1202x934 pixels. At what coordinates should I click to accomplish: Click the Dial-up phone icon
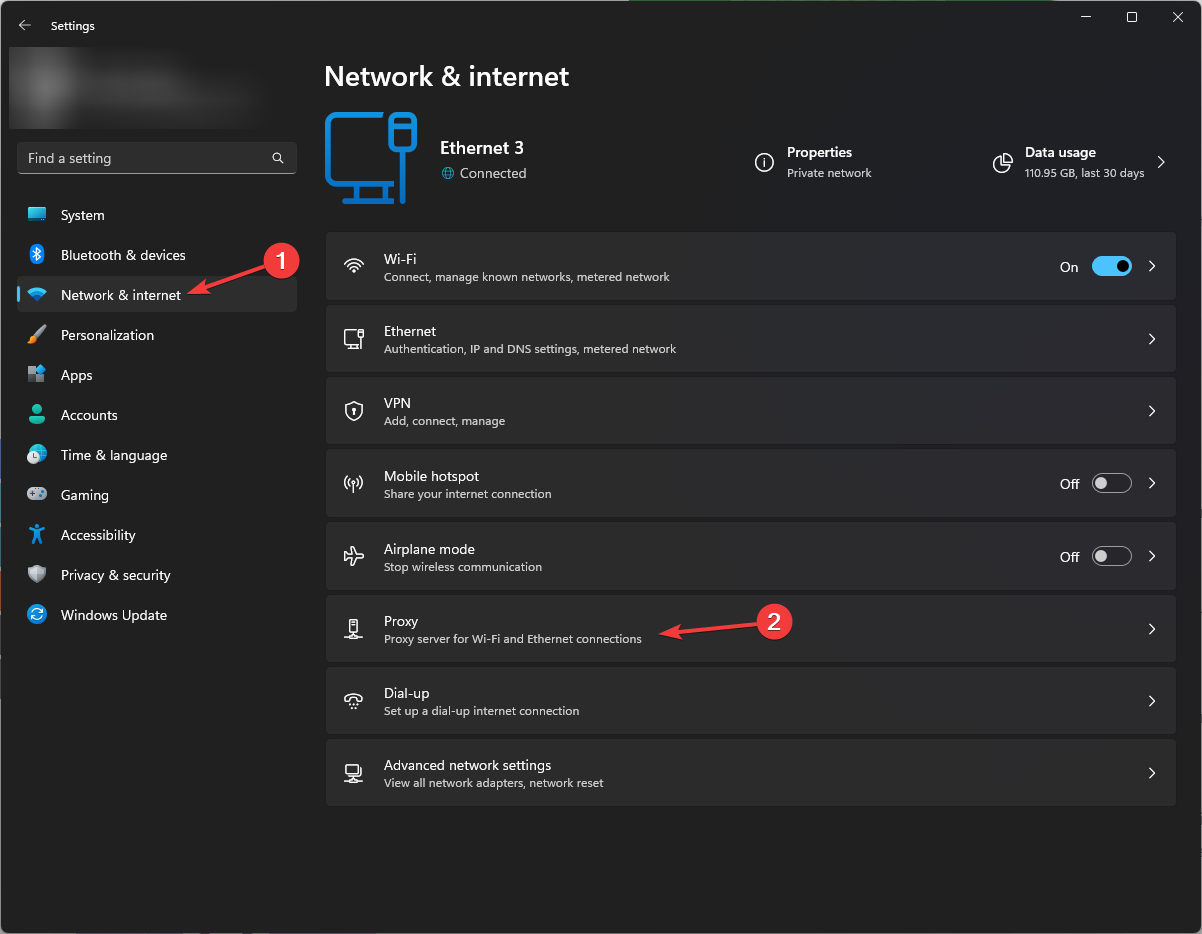(x=353, y=700)
